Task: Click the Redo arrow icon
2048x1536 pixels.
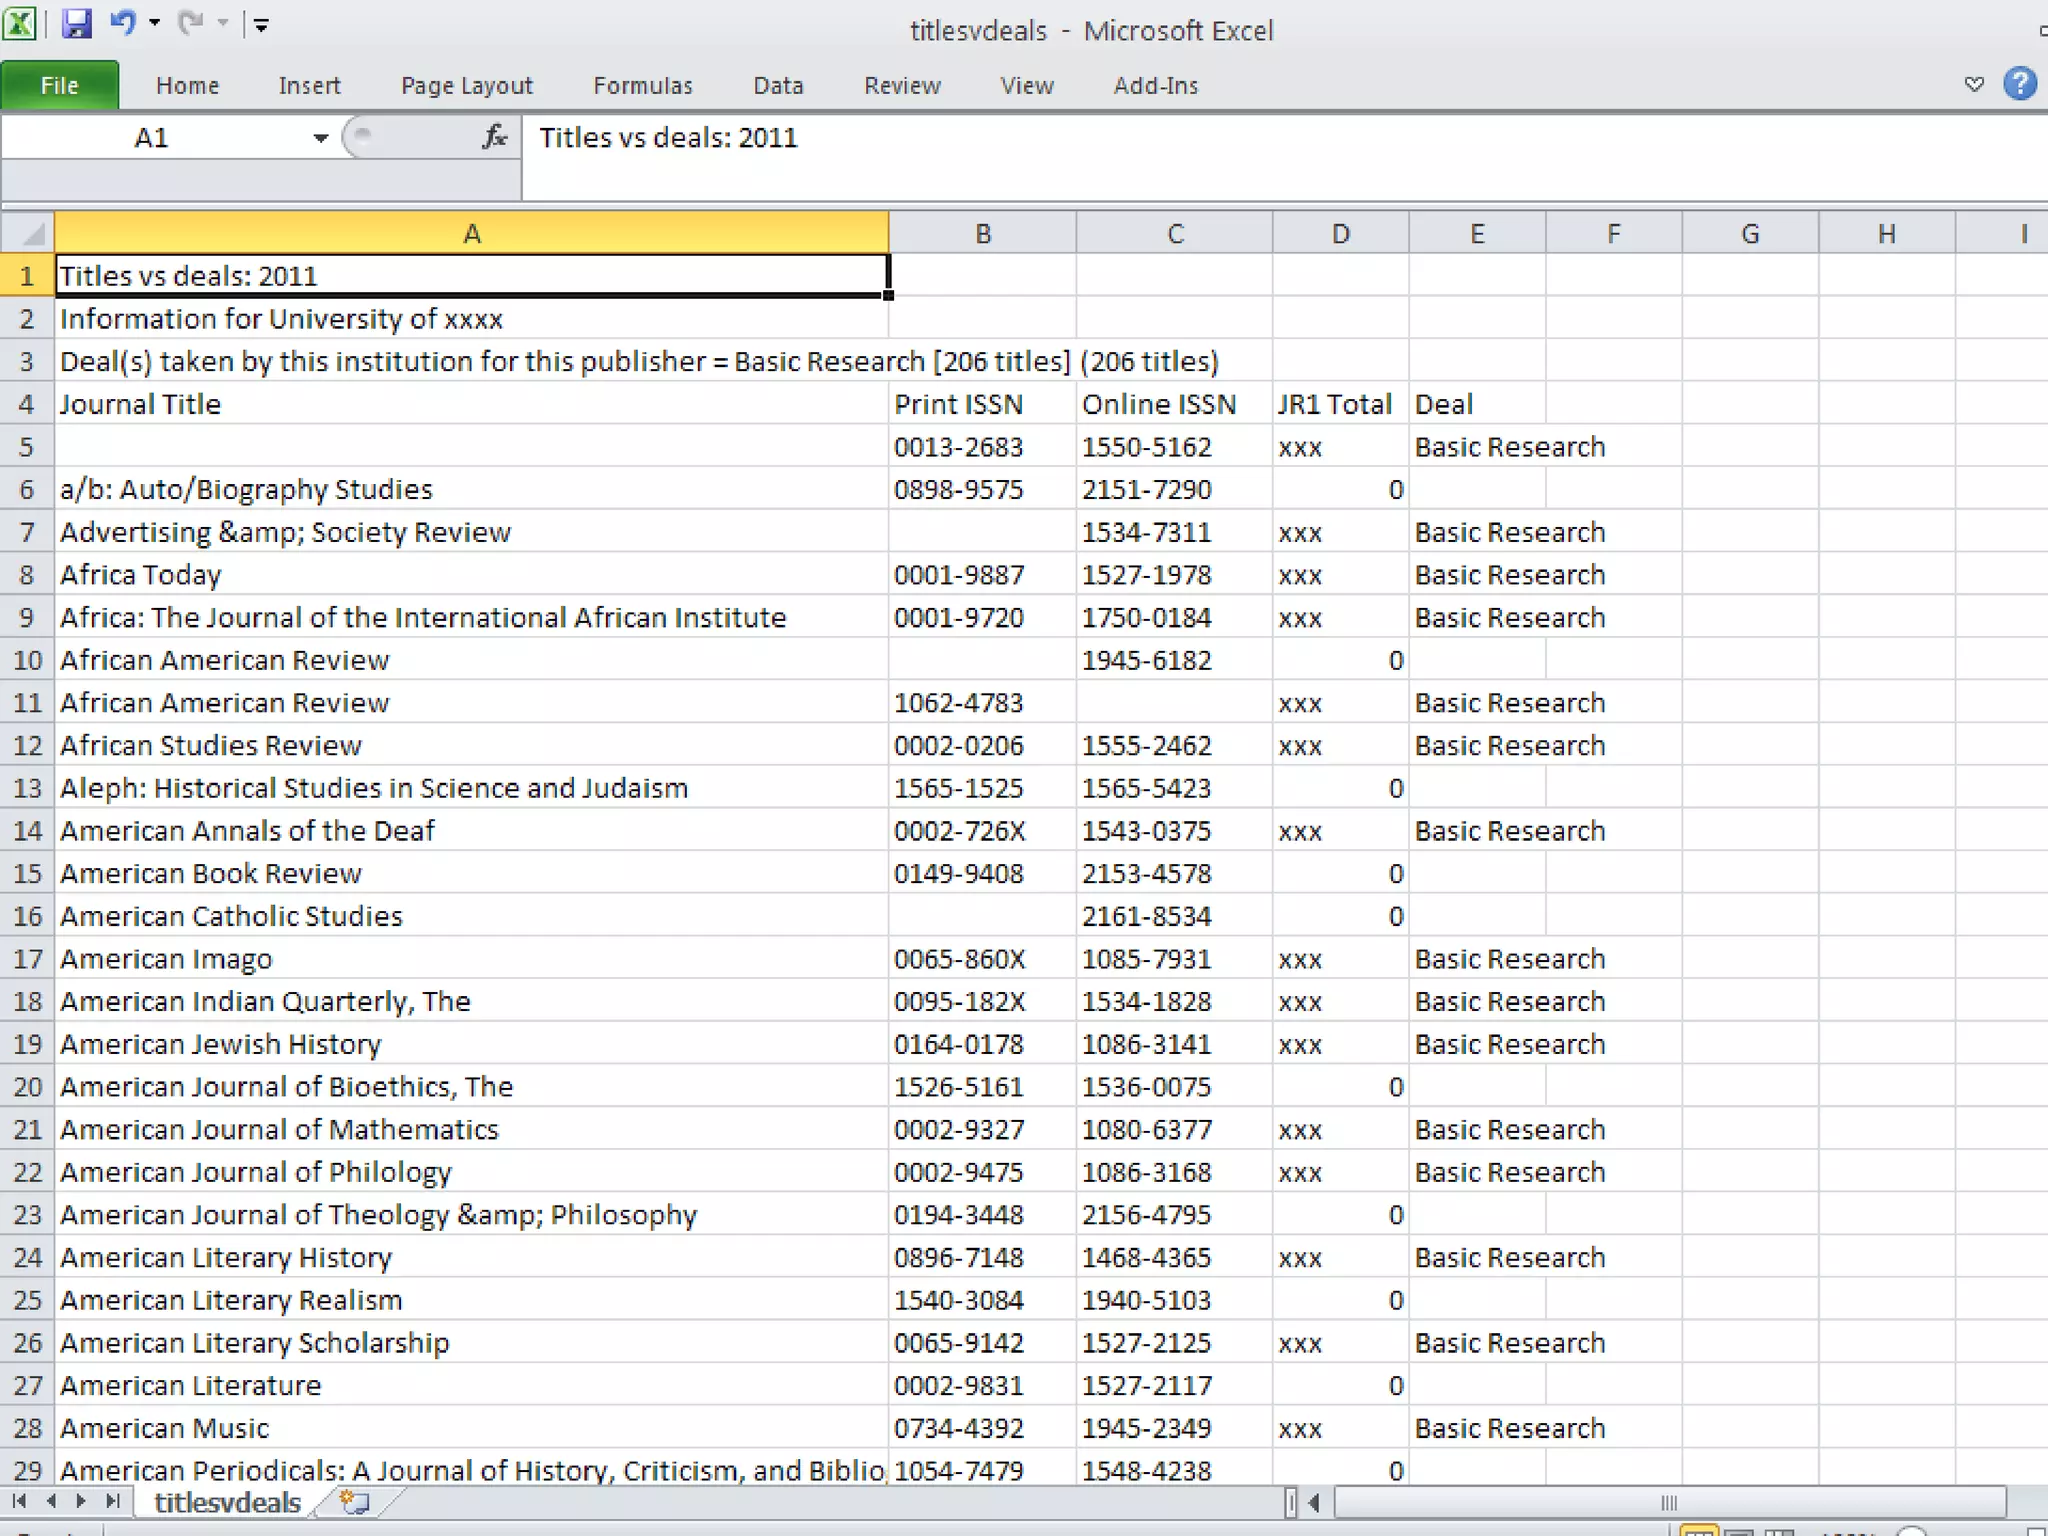Action: [190, 23]
